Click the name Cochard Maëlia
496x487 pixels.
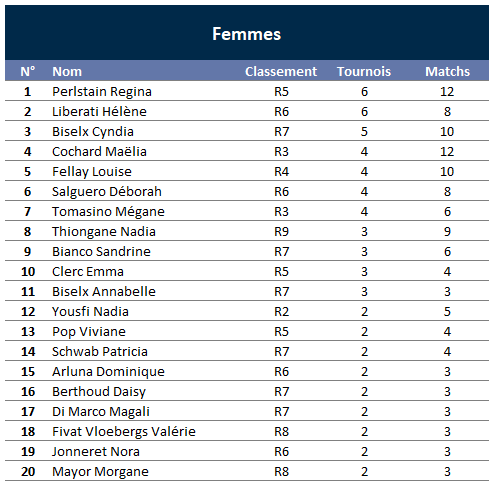(x=99, y=151)
